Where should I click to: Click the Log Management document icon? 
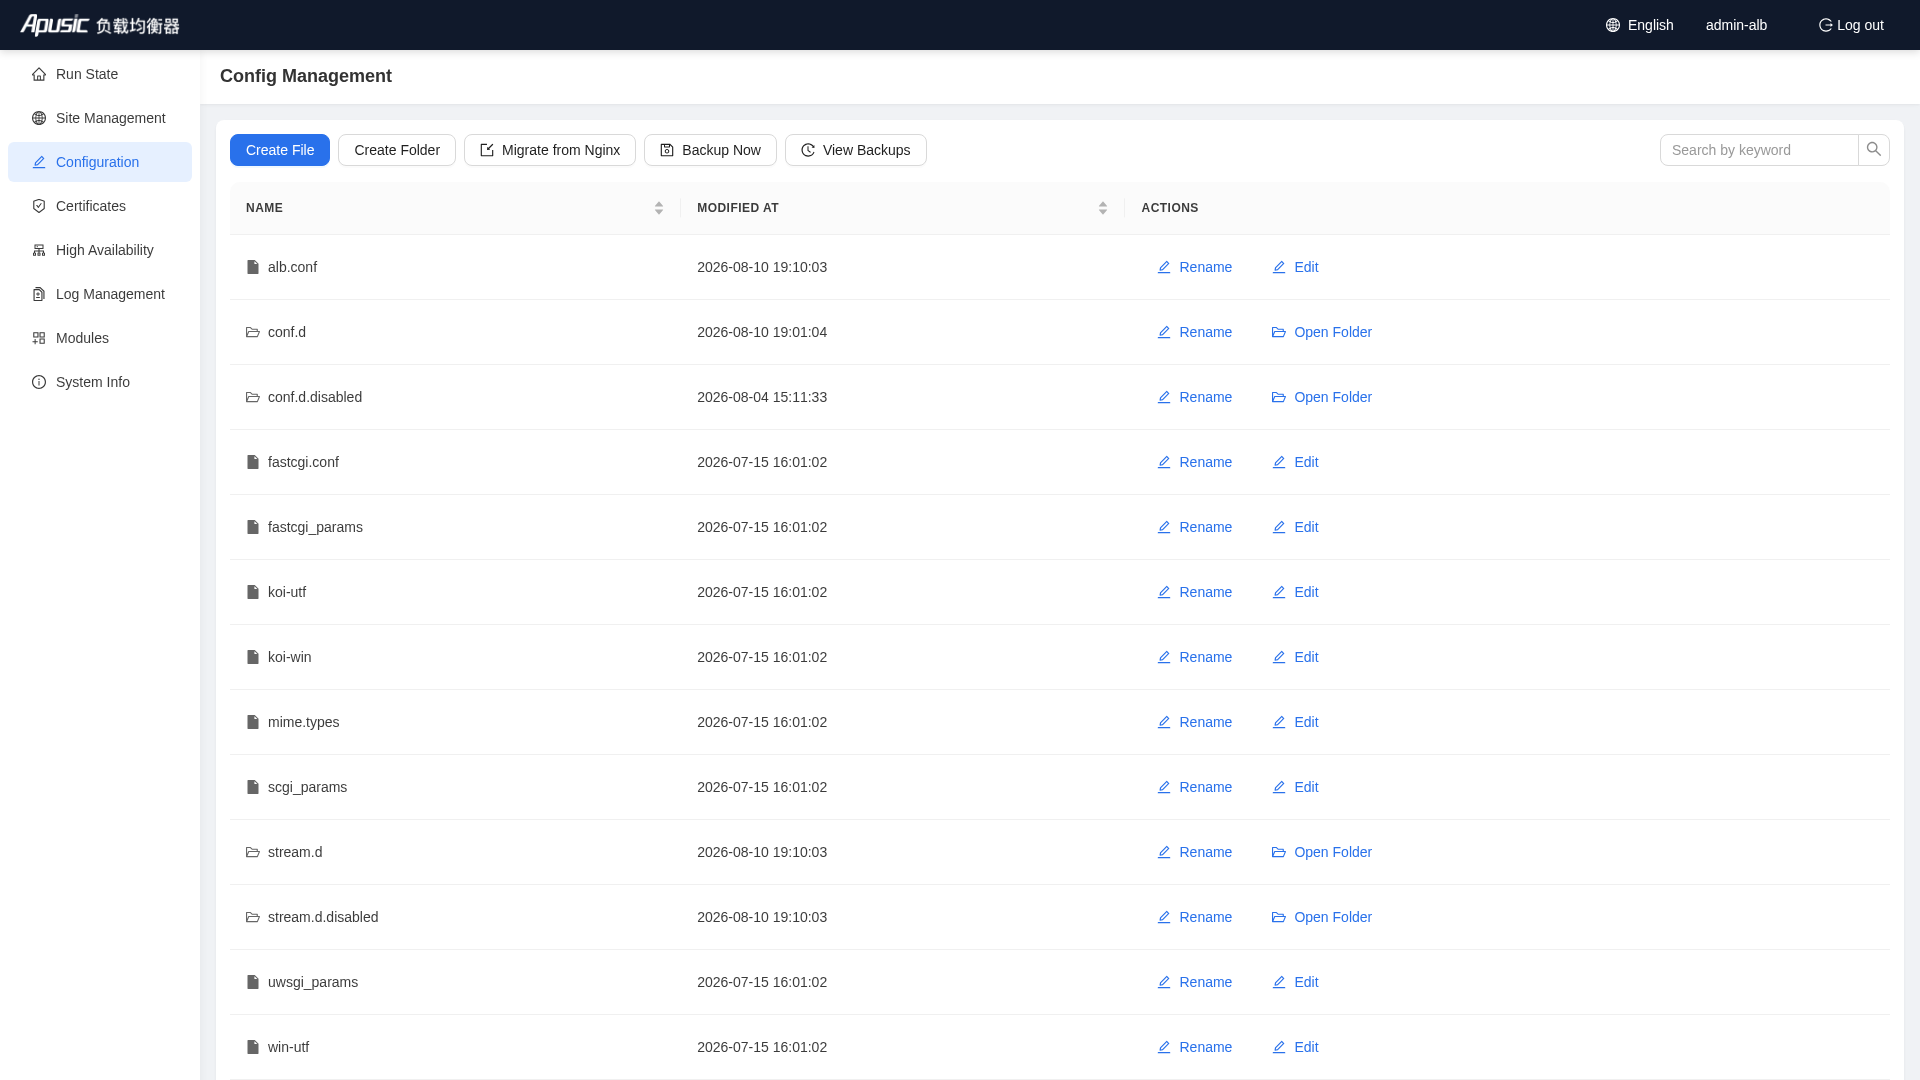coord(39,294)
